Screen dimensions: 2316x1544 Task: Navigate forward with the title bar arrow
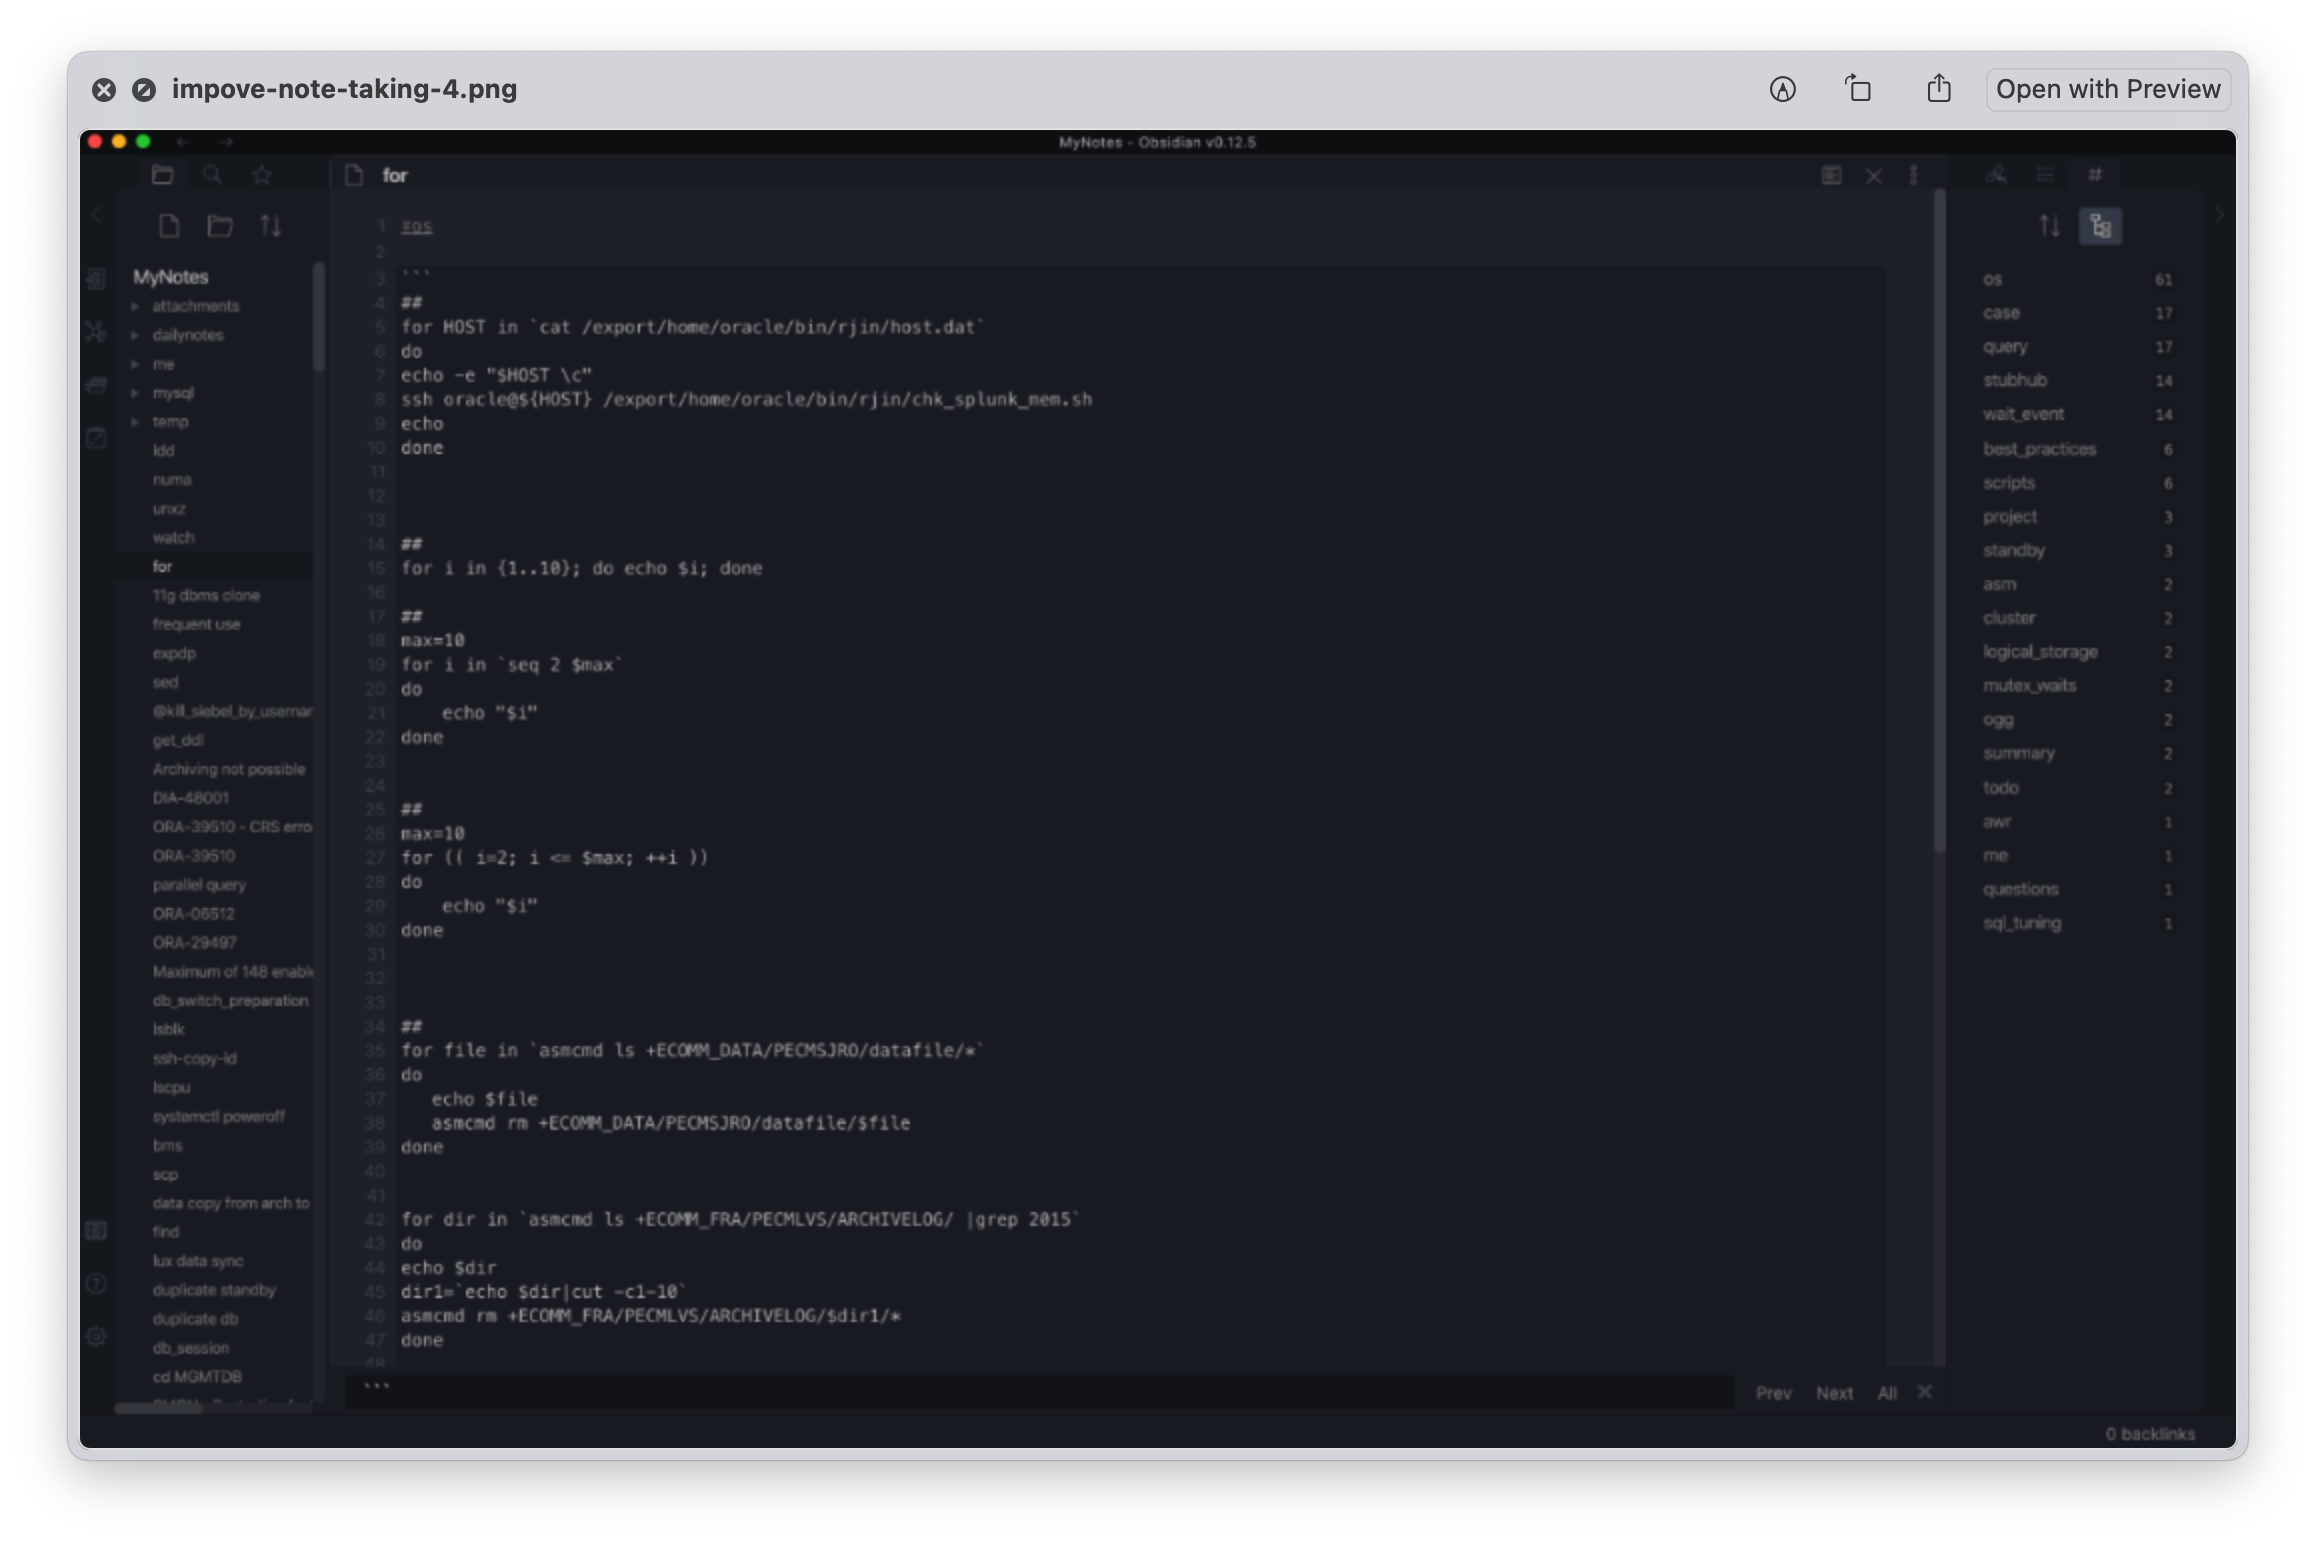[x=226, y=142]
